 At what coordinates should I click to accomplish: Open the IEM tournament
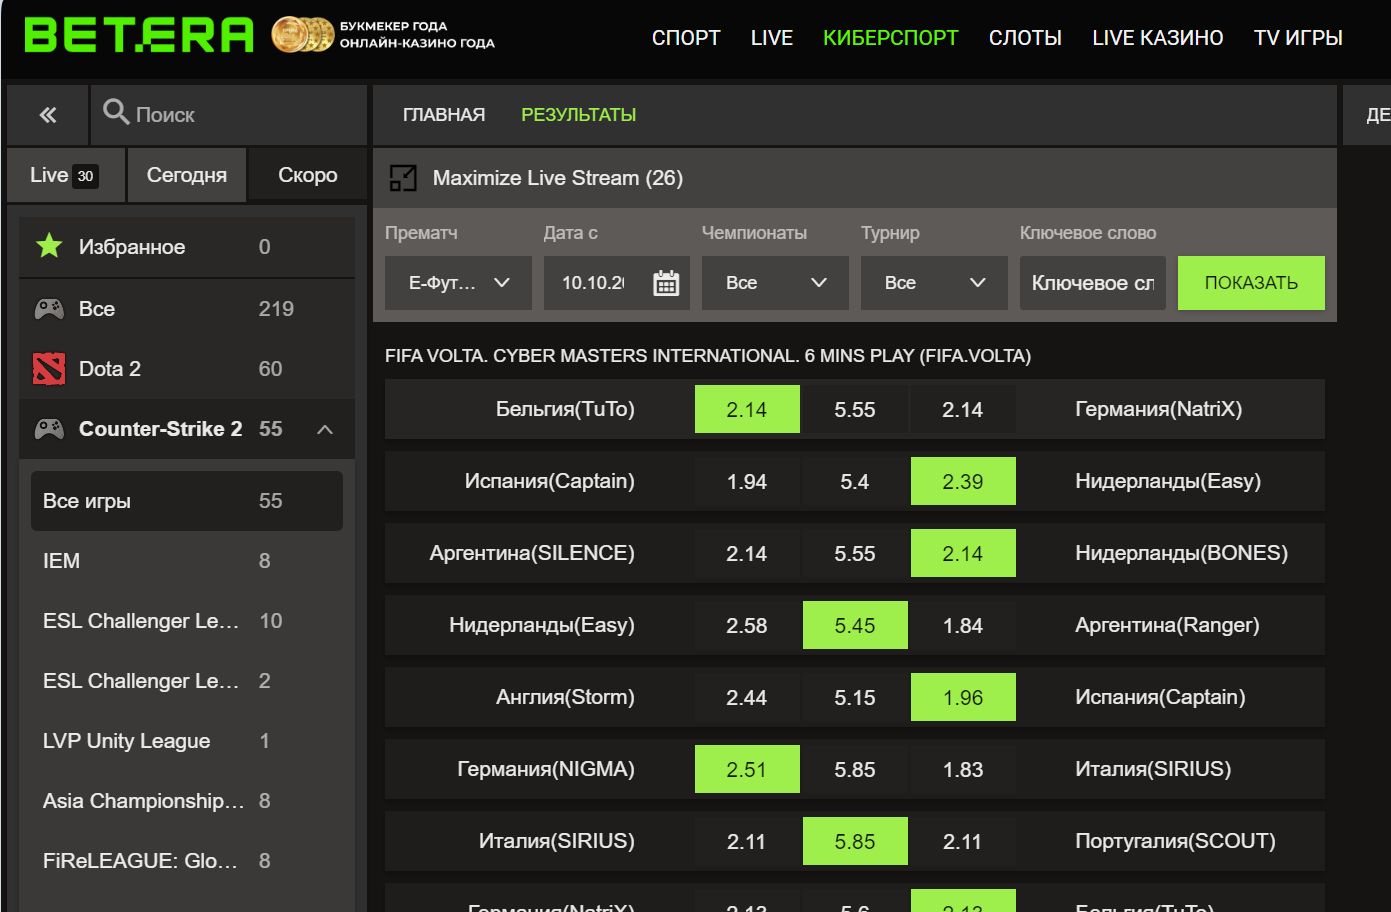(187, 561)
